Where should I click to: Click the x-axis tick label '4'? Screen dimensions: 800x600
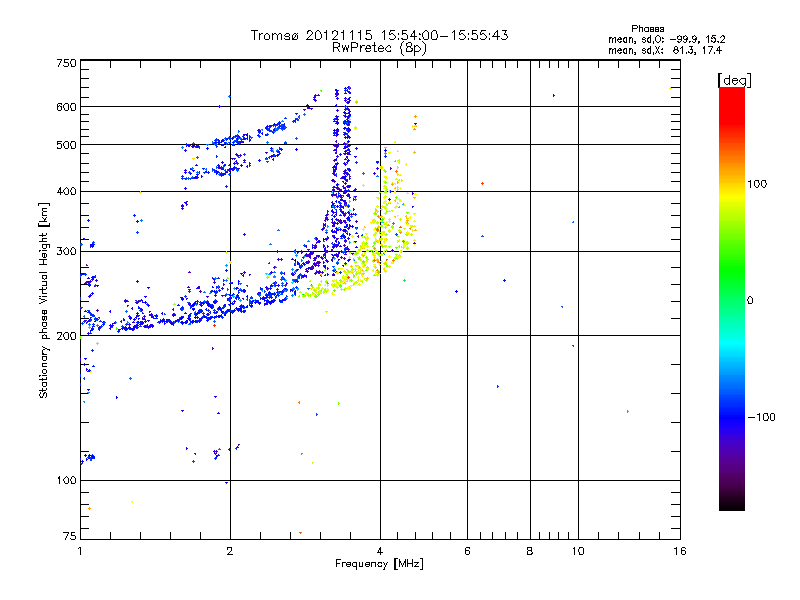pos(380,551)
